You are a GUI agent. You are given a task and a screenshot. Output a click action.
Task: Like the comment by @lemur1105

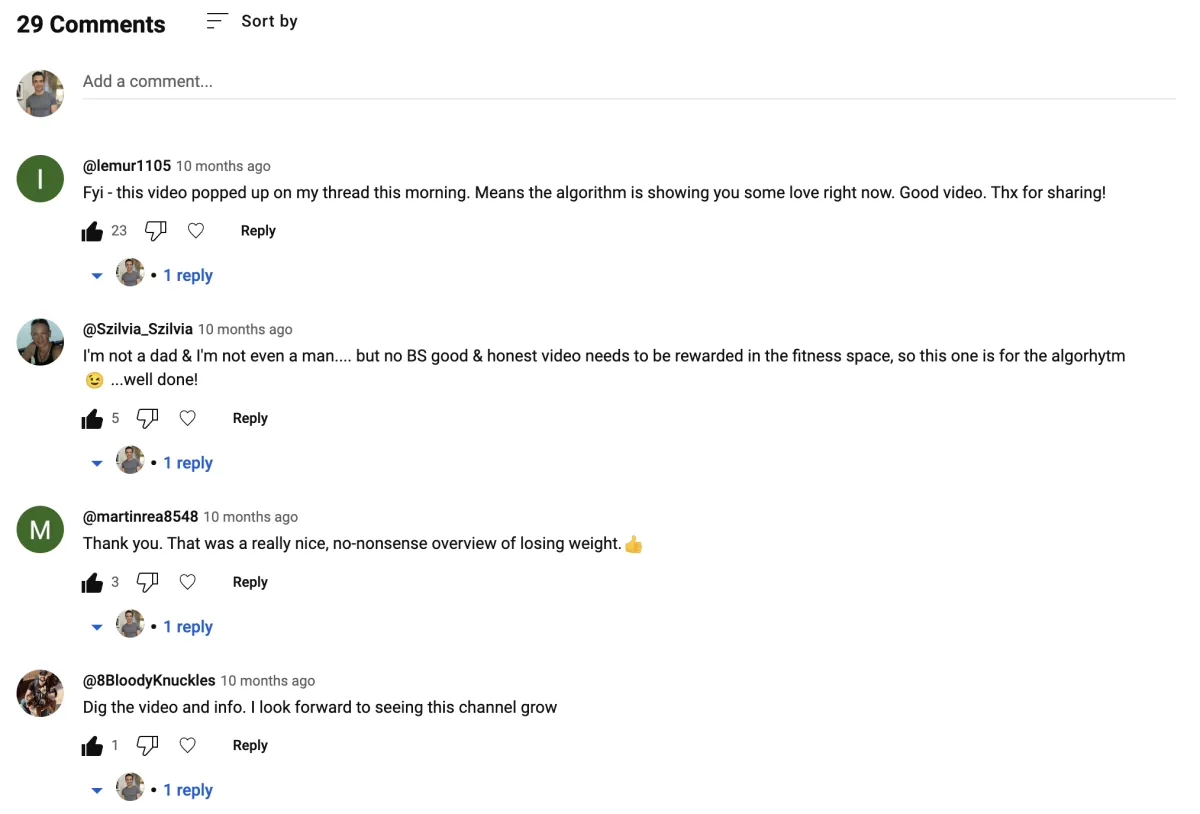[x=93, y=231]
